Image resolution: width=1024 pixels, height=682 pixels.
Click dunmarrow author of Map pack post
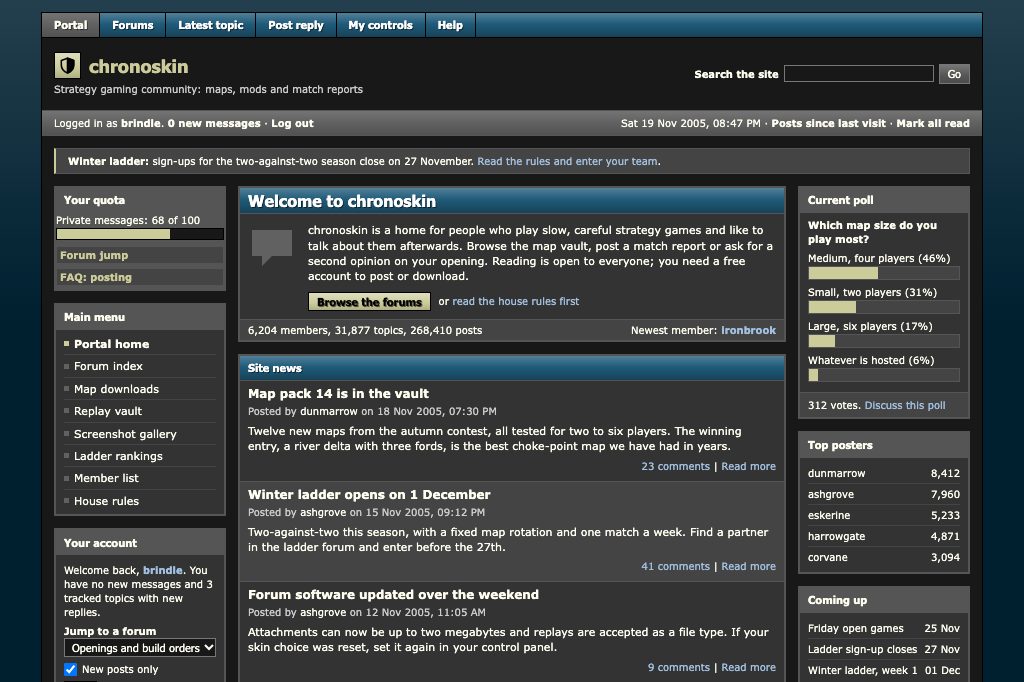[328, 412]
